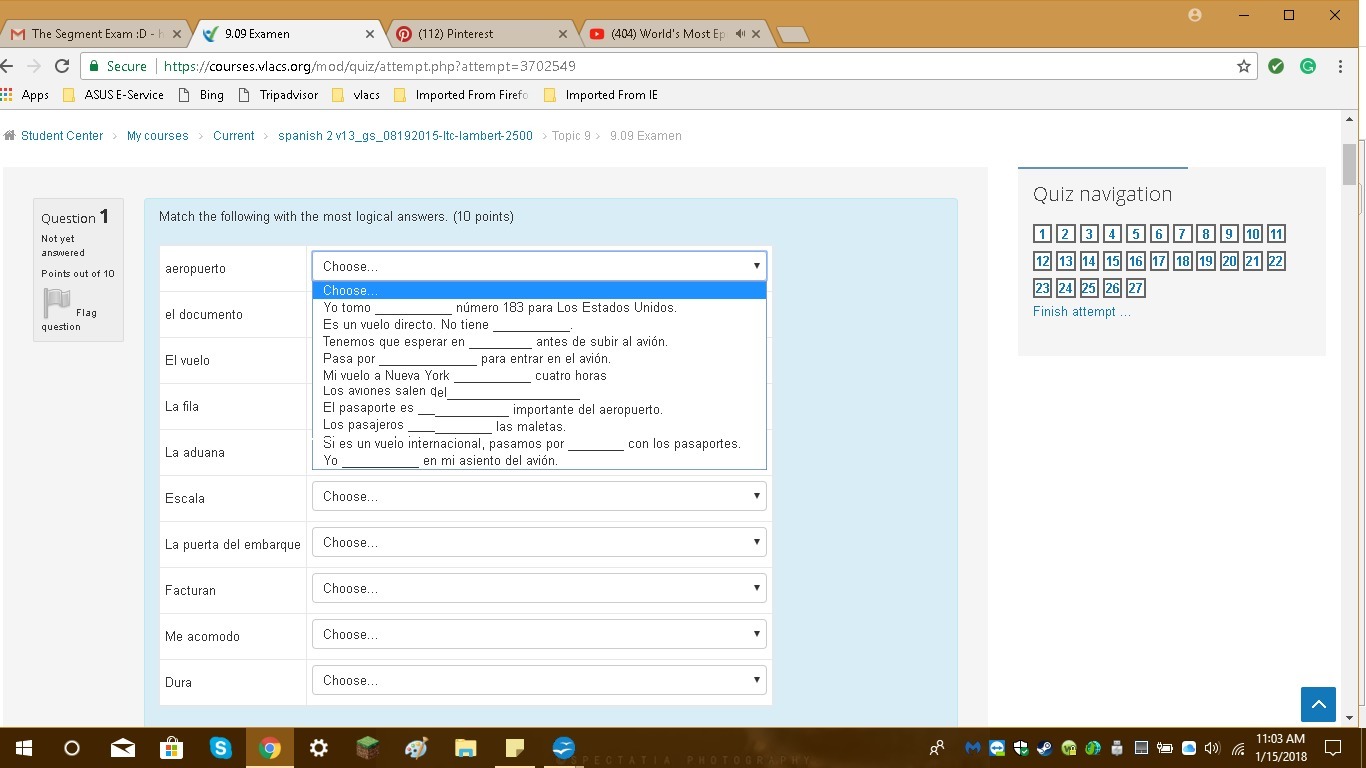Open the Me acomodo answer dropdown

[x=539, y=634]
